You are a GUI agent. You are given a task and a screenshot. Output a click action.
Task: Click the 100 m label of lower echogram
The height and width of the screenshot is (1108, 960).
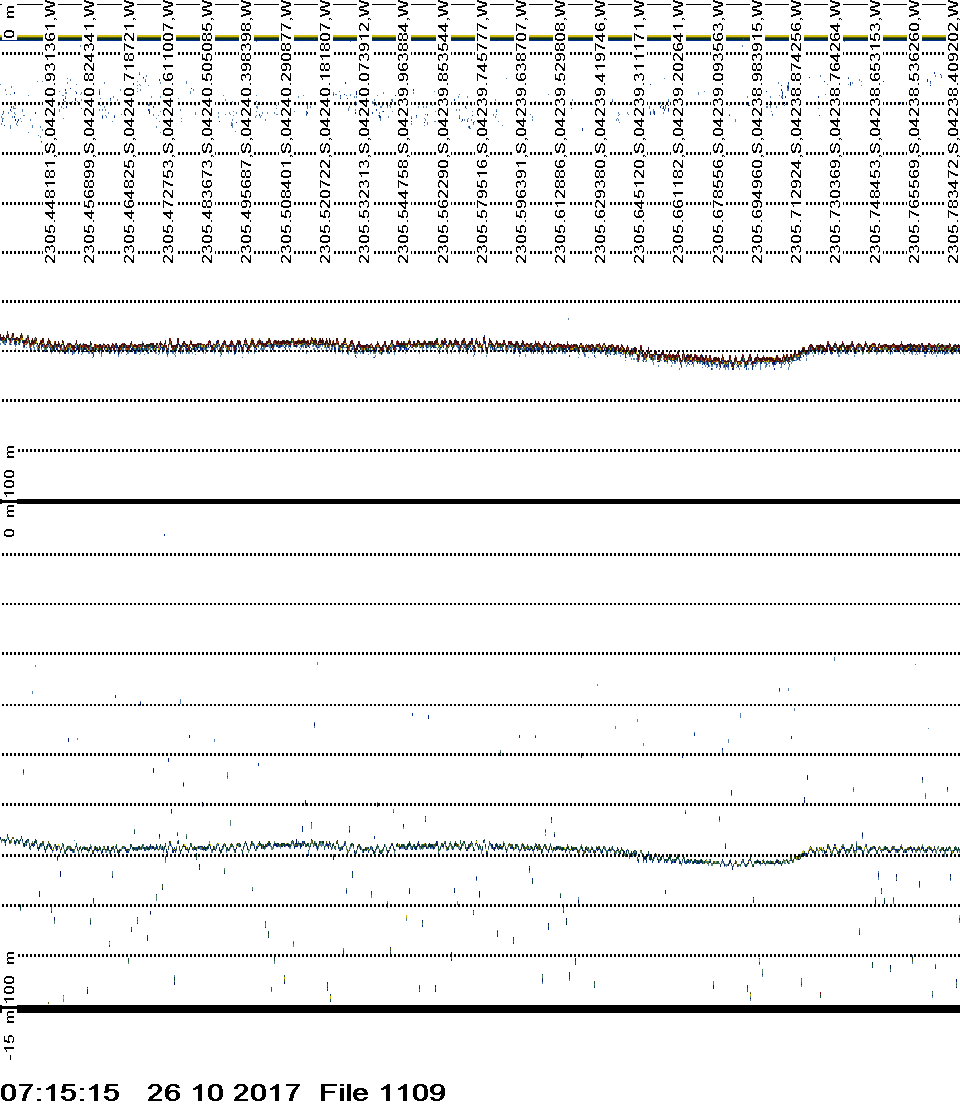9,980
